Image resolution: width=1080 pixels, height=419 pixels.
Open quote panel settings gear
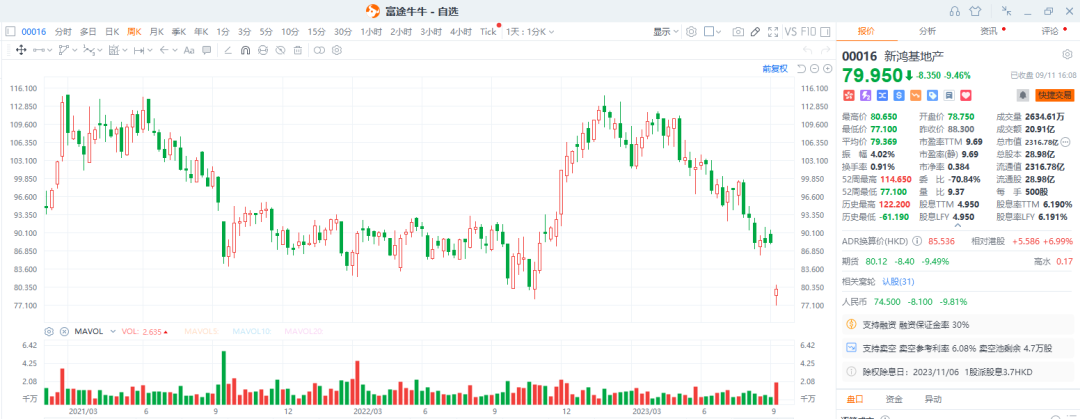pyautogui.click(x=1067, y=54)
